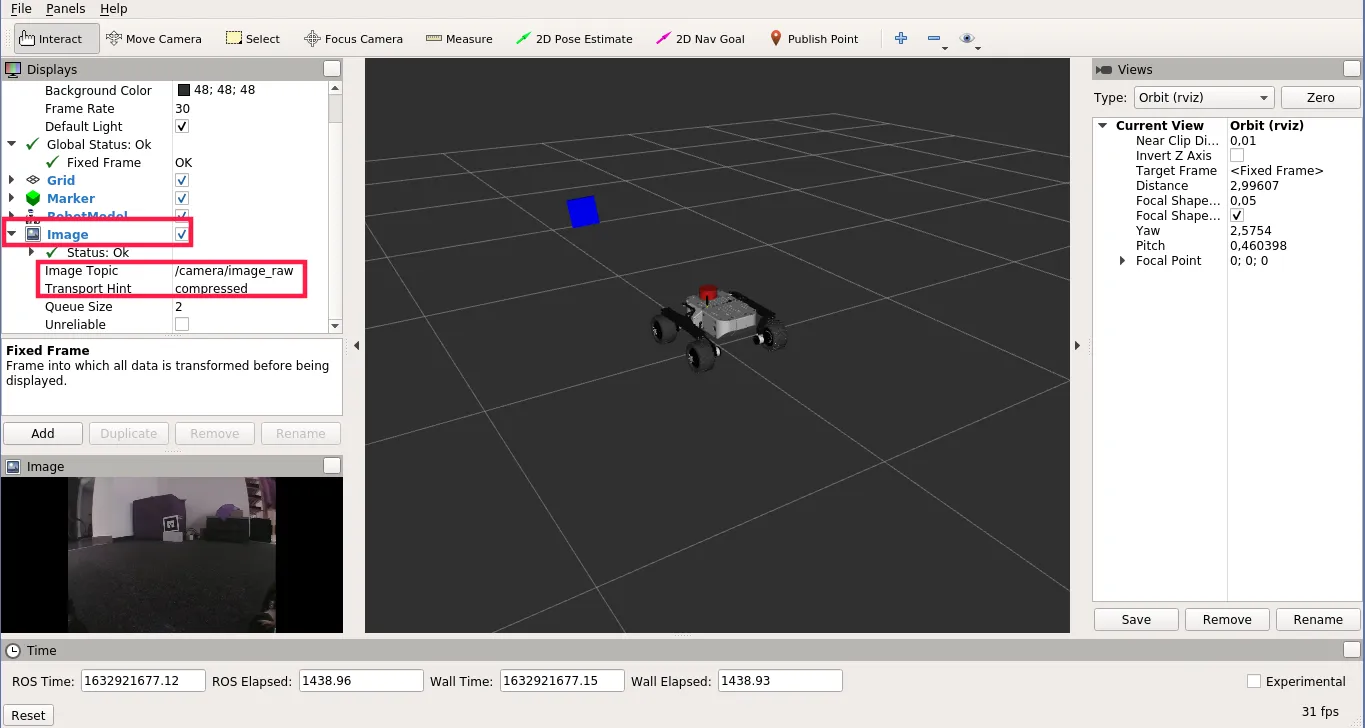The width and height of the screenshot is (1365, 728).
Task: Click inside the ROS Time field
Action: pyautogui.click(x=142, y=680)
